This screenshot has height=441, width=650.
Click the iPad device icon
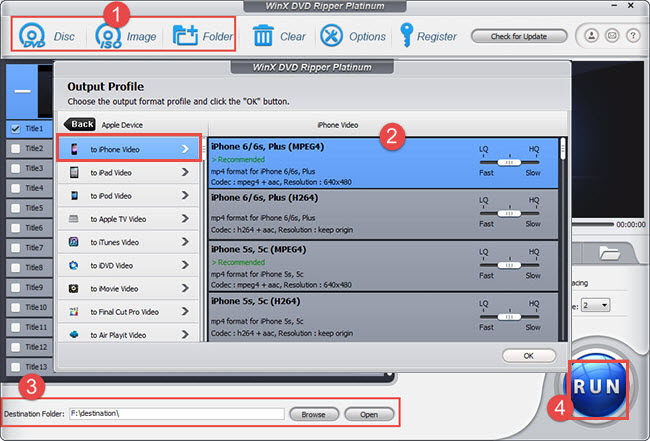coord(74,172)
